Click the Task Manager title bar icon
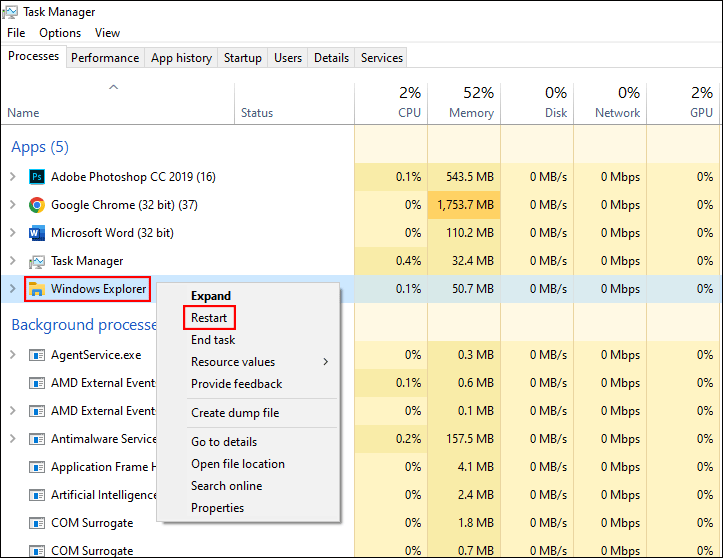This screenshot has height=558, width=723. [10, 12]
